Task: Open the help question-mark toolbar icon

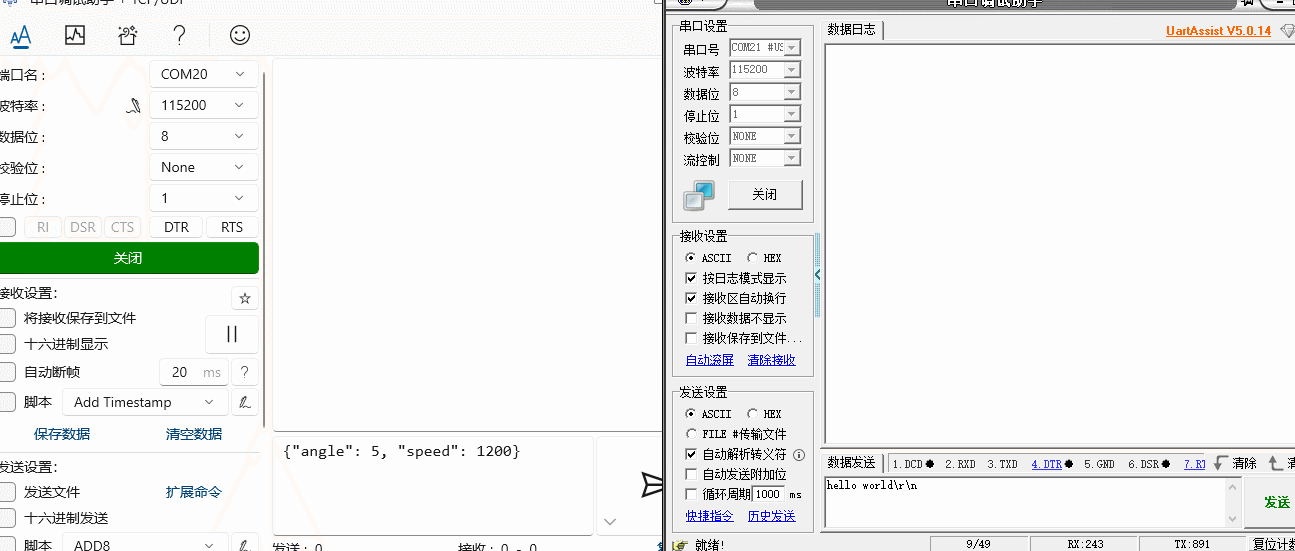Action: (x=180, y=36)
